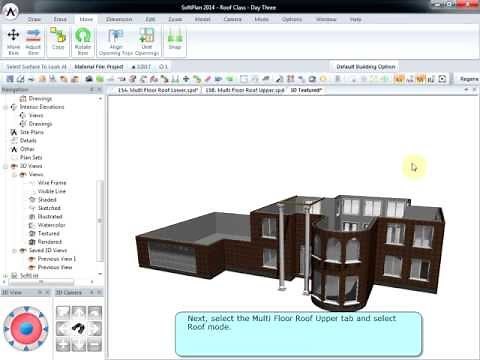Click the Unit Openings tool
The image size is (480, 360).
pyautogui.click(x=146, y=42)
